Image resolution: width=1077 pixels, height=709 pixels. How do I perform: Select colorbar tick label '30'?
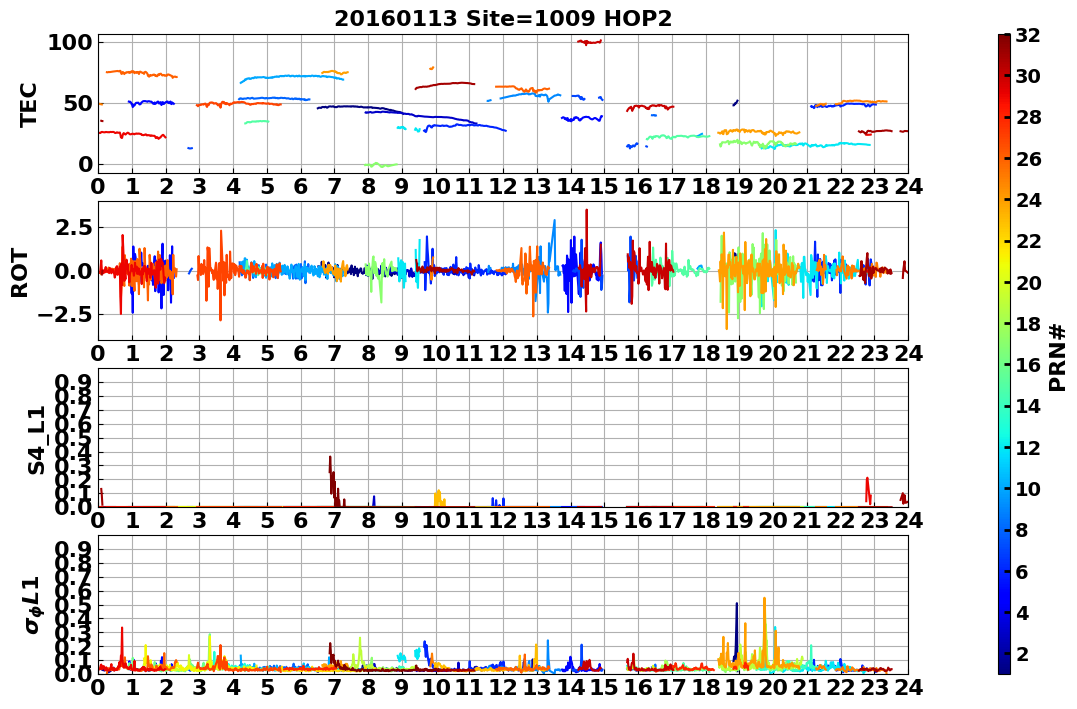pos(1028,76)
